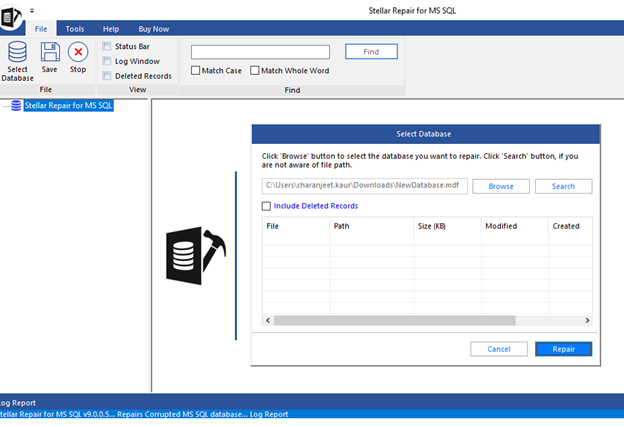
Task: Switch to the Help tab
Action: tap(111, 29)
